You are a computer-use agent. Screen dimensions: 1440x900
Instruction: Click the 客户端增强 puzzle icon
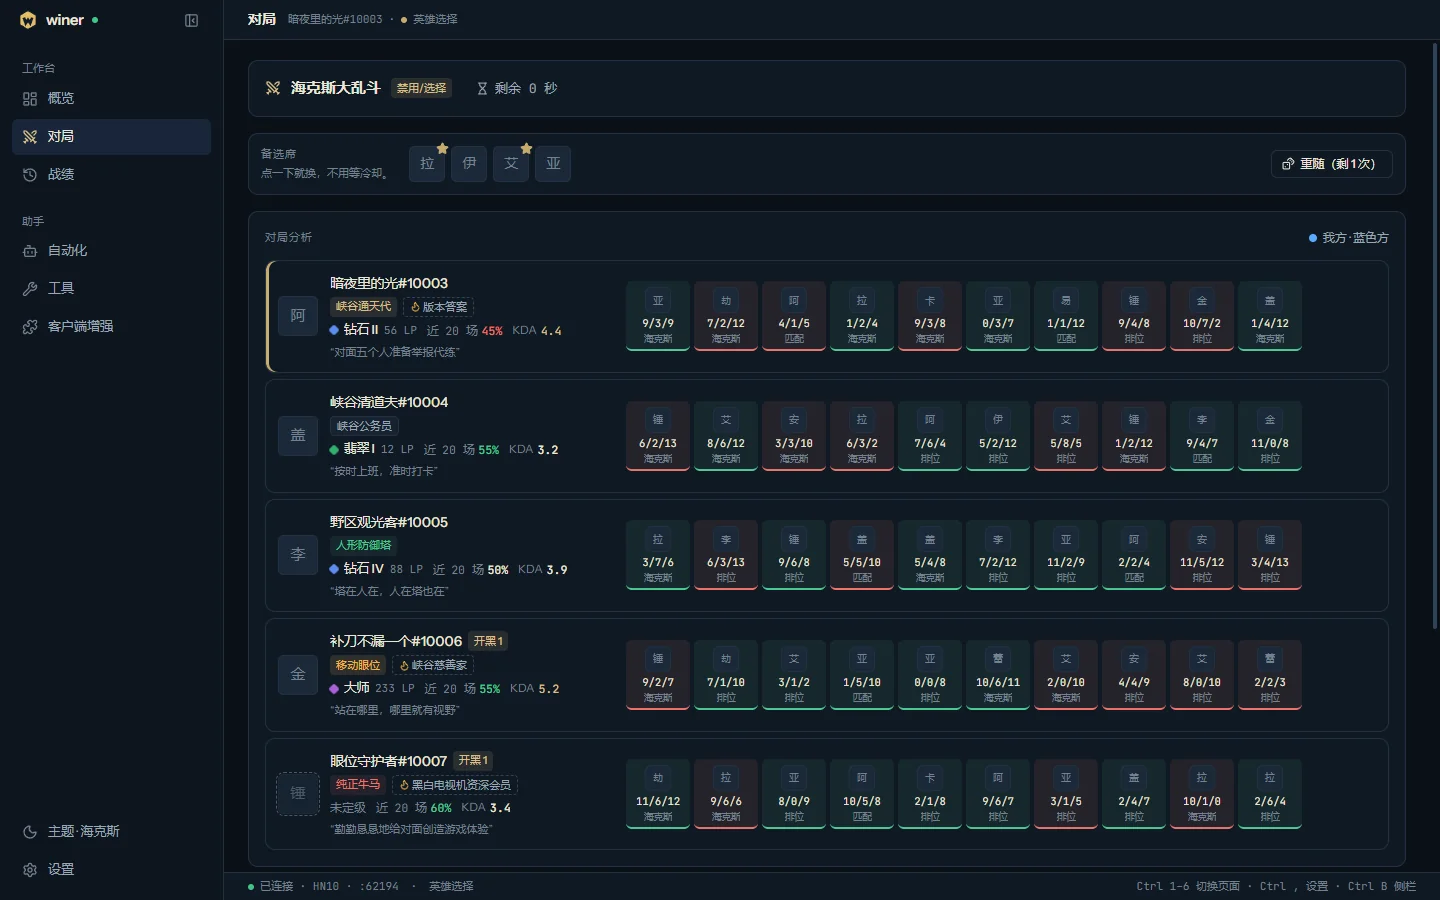point(30,327)
